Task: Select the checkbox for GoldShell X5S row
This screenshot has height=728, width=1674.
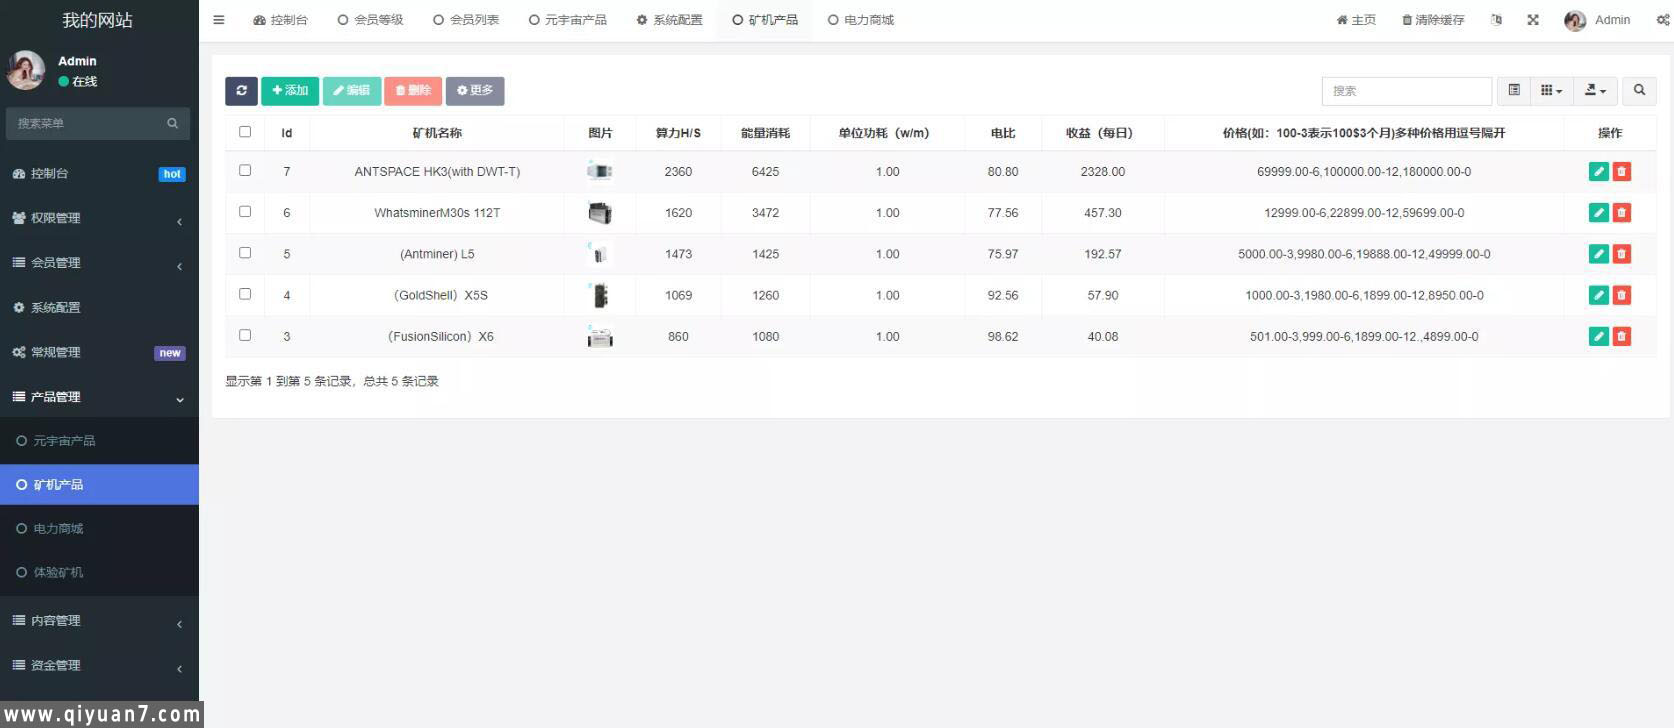Action: coord(245,294)
